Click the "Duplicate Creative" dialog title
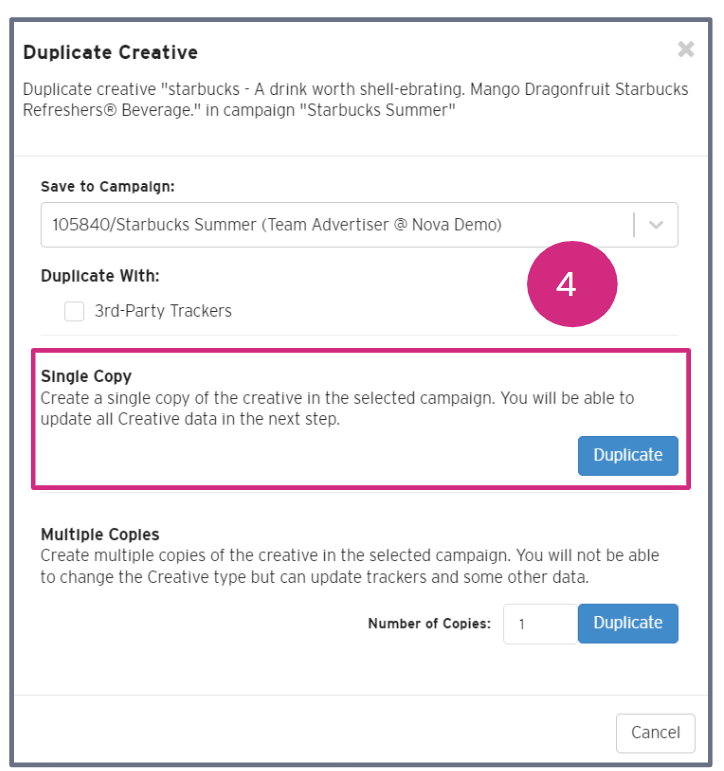Image resolution: width=724 pixels, height=771 pixels. tap(110, 52)
